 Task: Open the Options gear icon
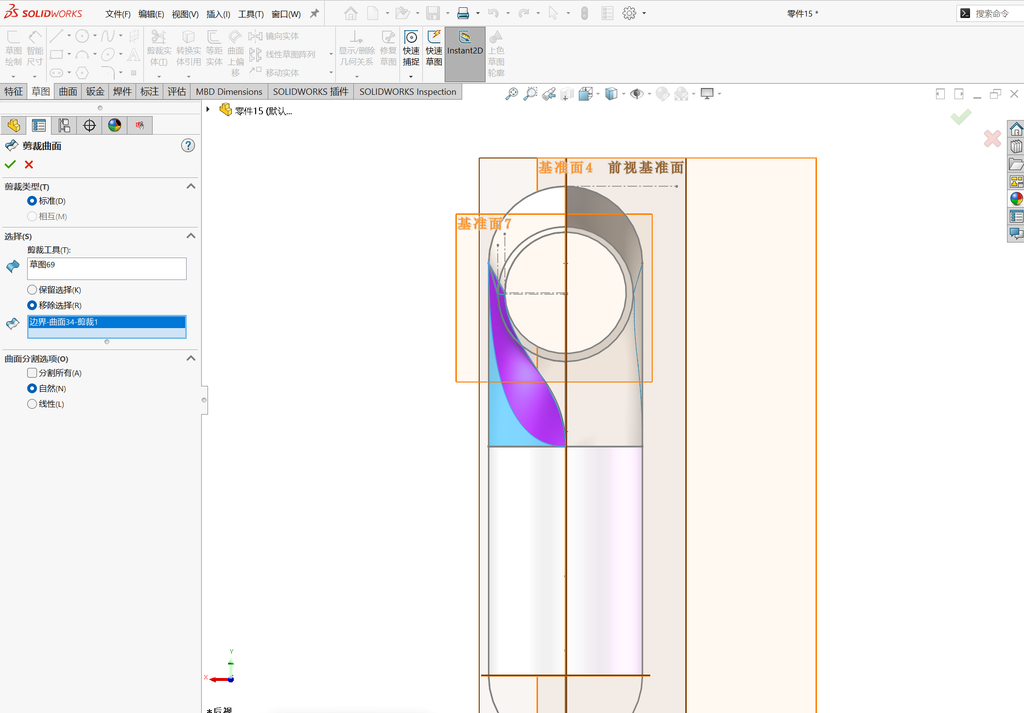[629, 13]
